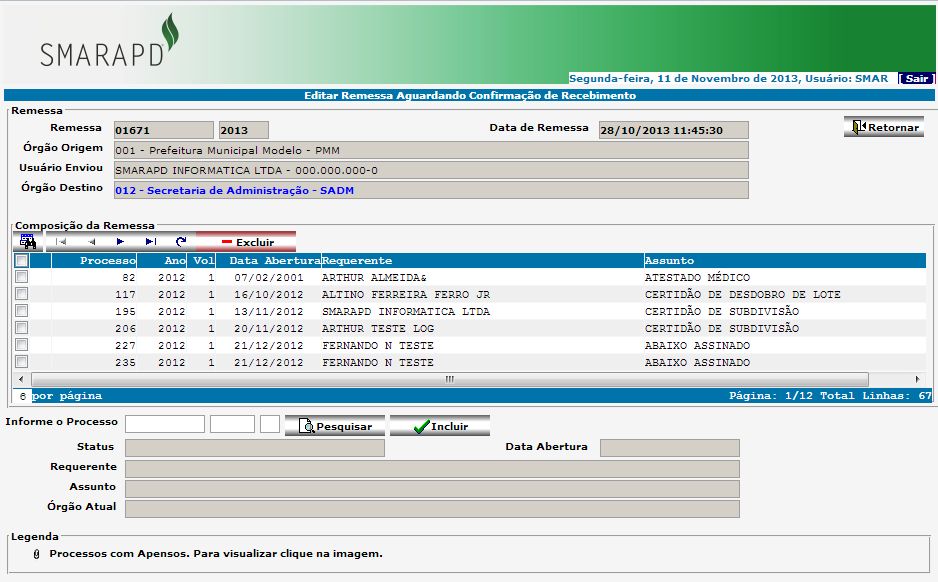Image resolution: width=938 pixels, height=582 pixels.
Task: Click Página: 1/12 status text
Action: click(771, 396)
